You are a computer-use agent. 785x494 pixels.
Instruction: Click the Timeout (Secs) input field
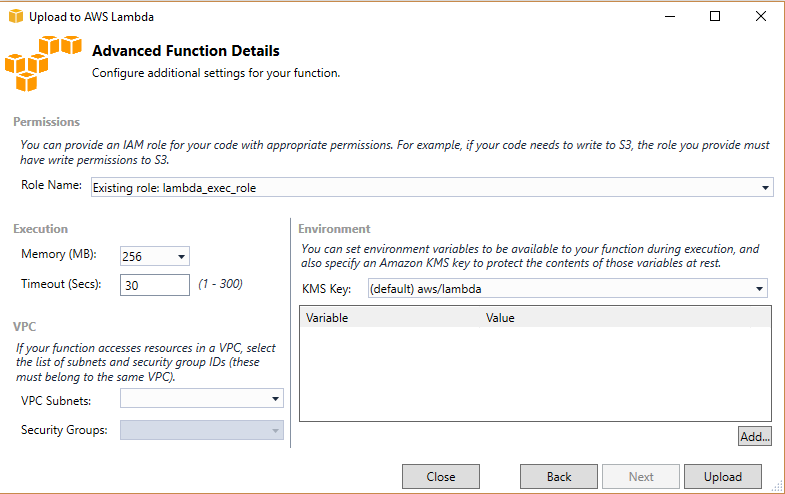155,285
